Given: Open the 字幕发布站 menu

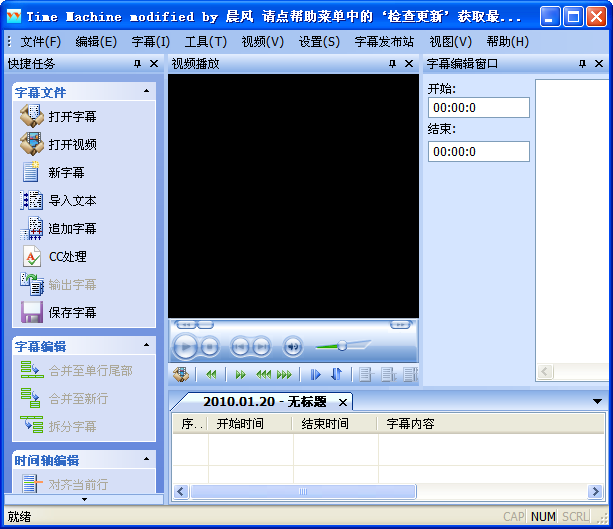Looking at the screenshot, I should 384,41.
